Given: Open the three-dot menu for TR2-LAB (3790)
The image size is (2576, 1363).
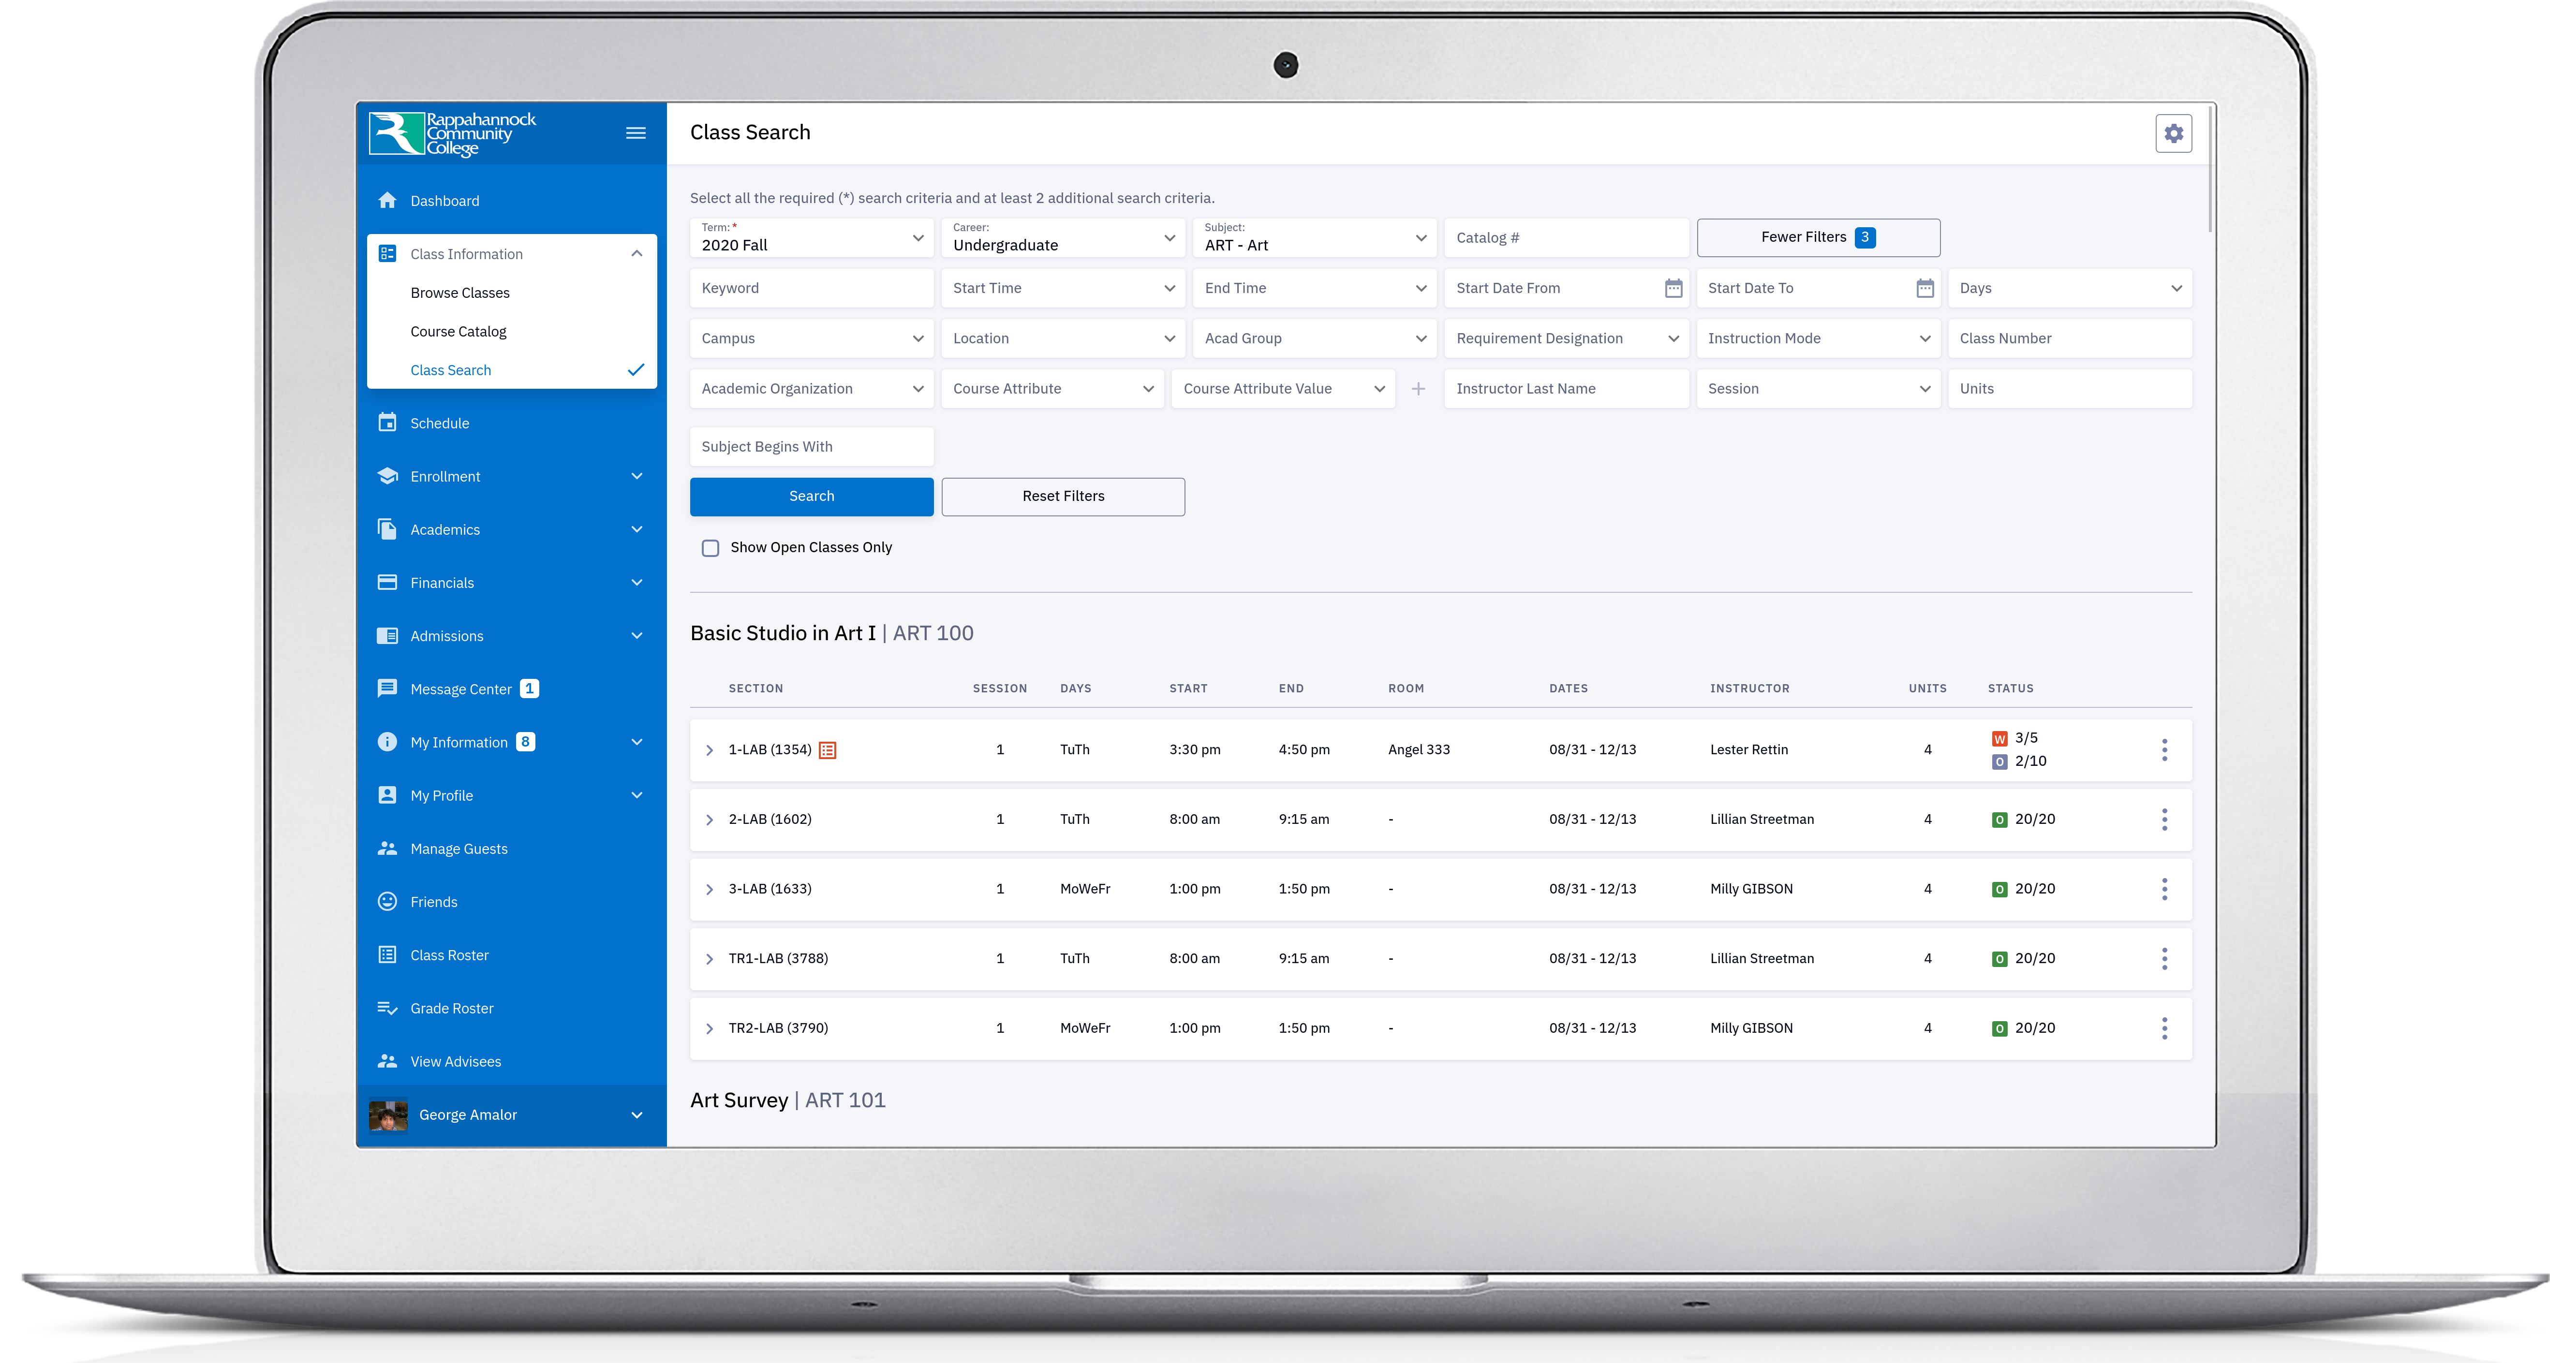Looking at the screenshot, I should coord(2164,1028).
